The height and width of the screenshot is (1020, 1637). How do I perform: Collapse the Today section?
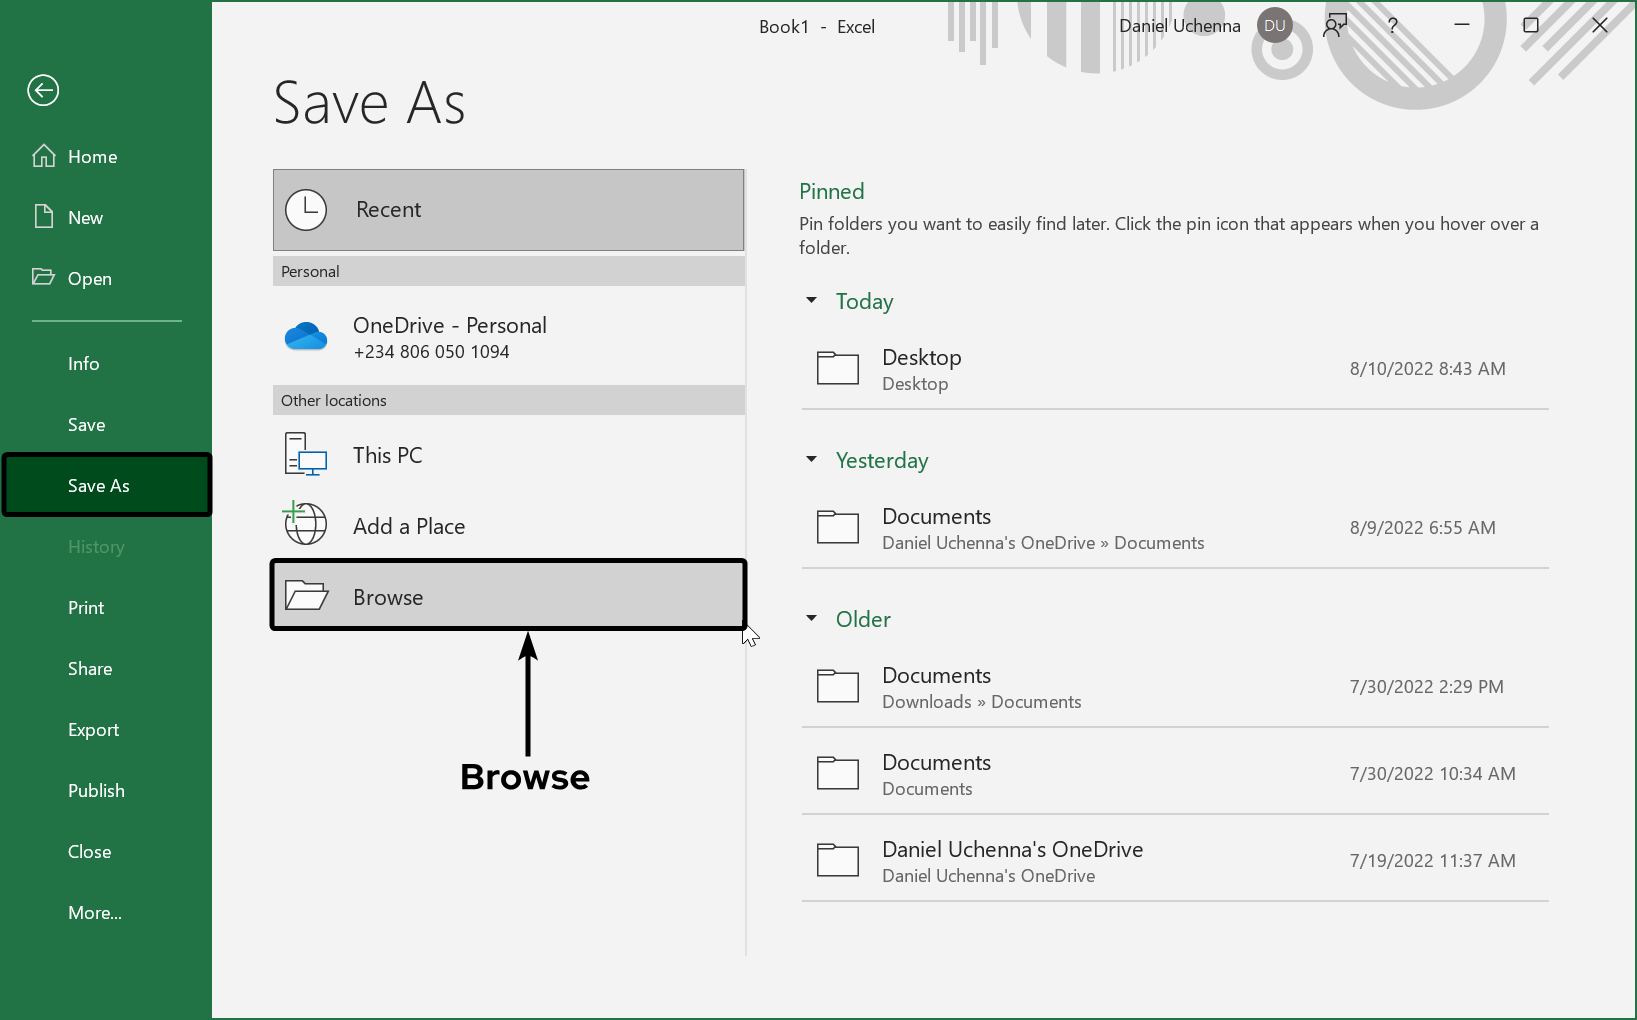point(811,301)
